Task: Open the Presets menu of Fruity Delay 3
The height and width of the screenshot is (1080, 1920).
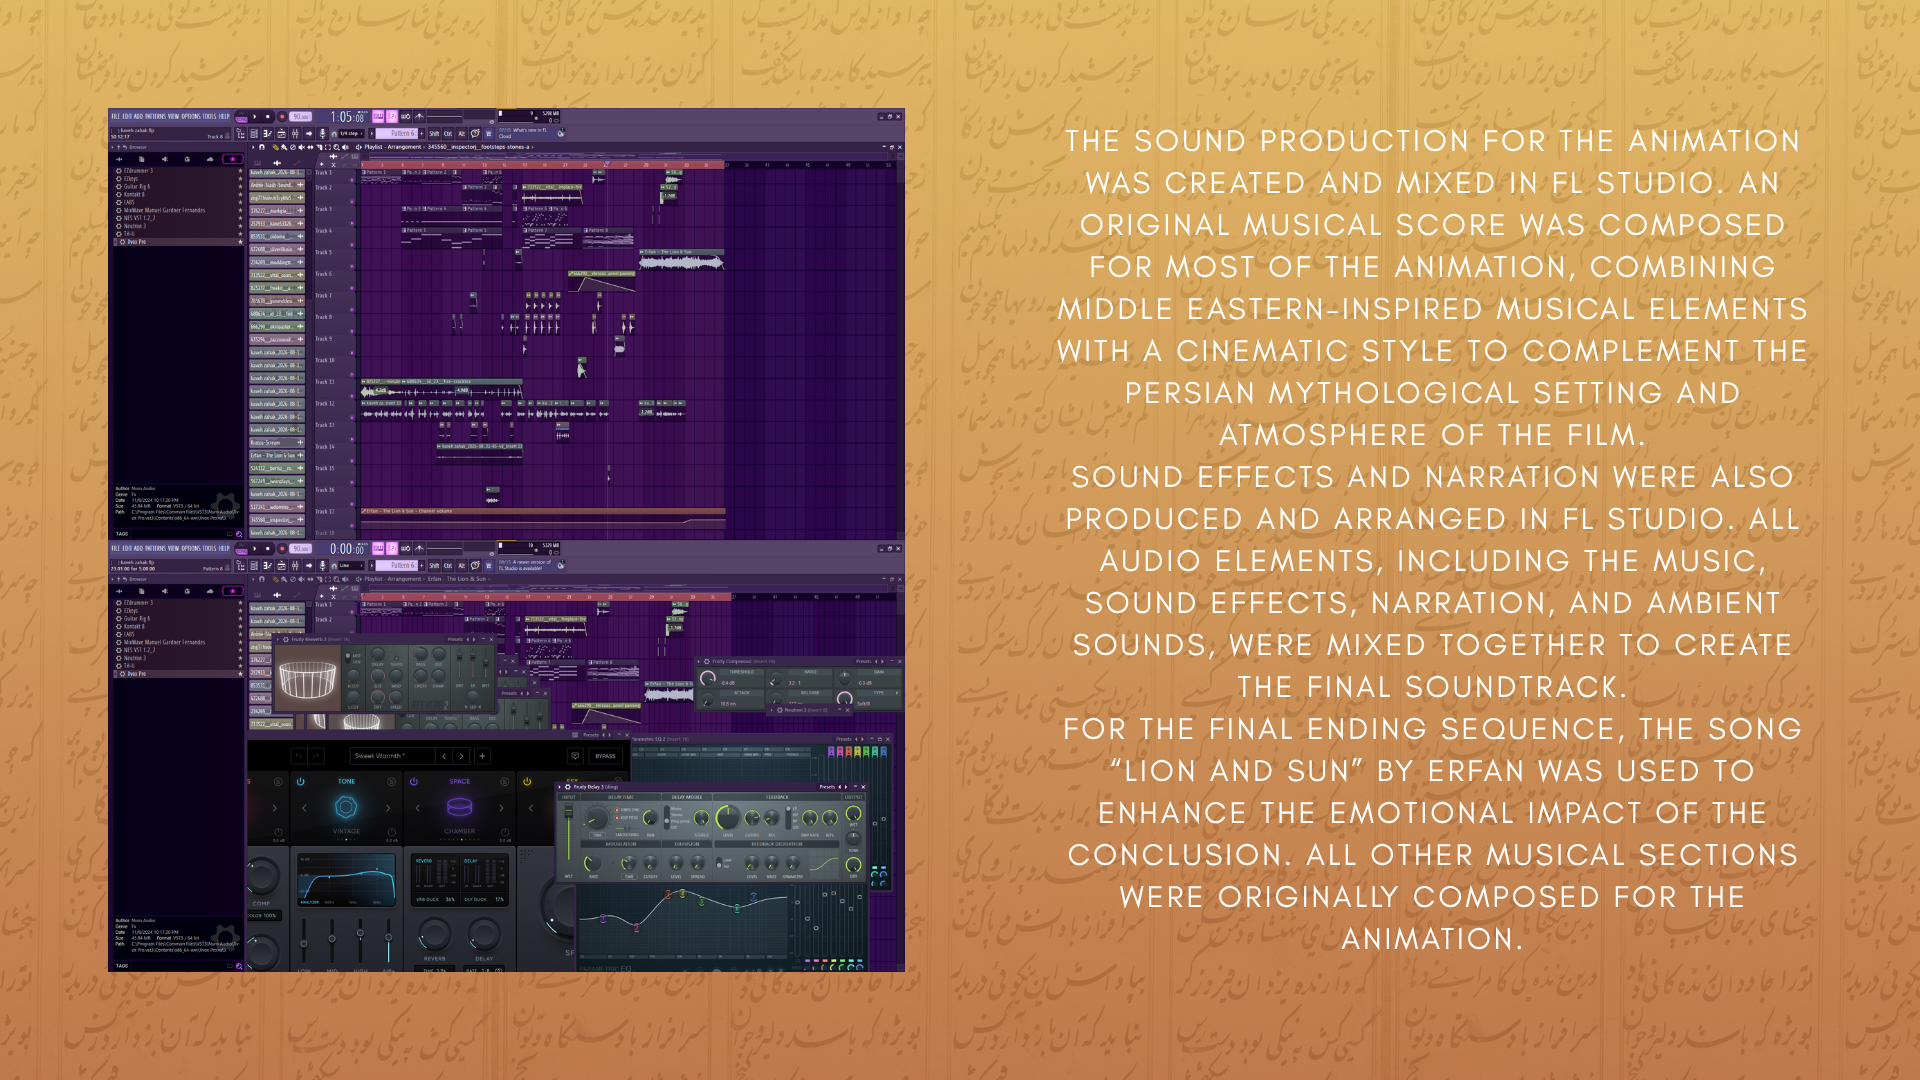Action: click(x=828, y=787)
